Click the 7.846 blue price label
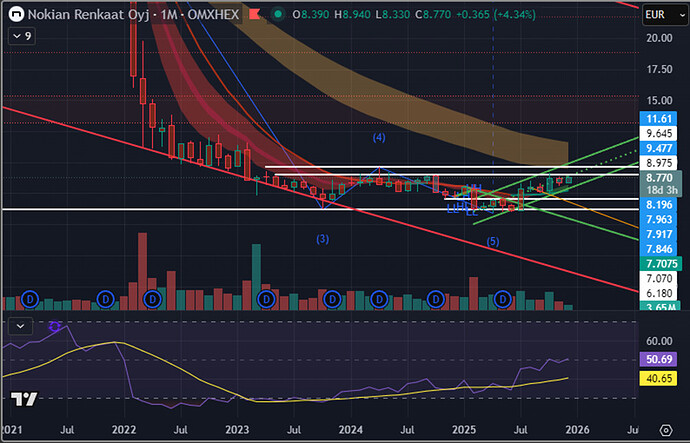690x443 pixels. pyautogui.click(x=659, y=249)
